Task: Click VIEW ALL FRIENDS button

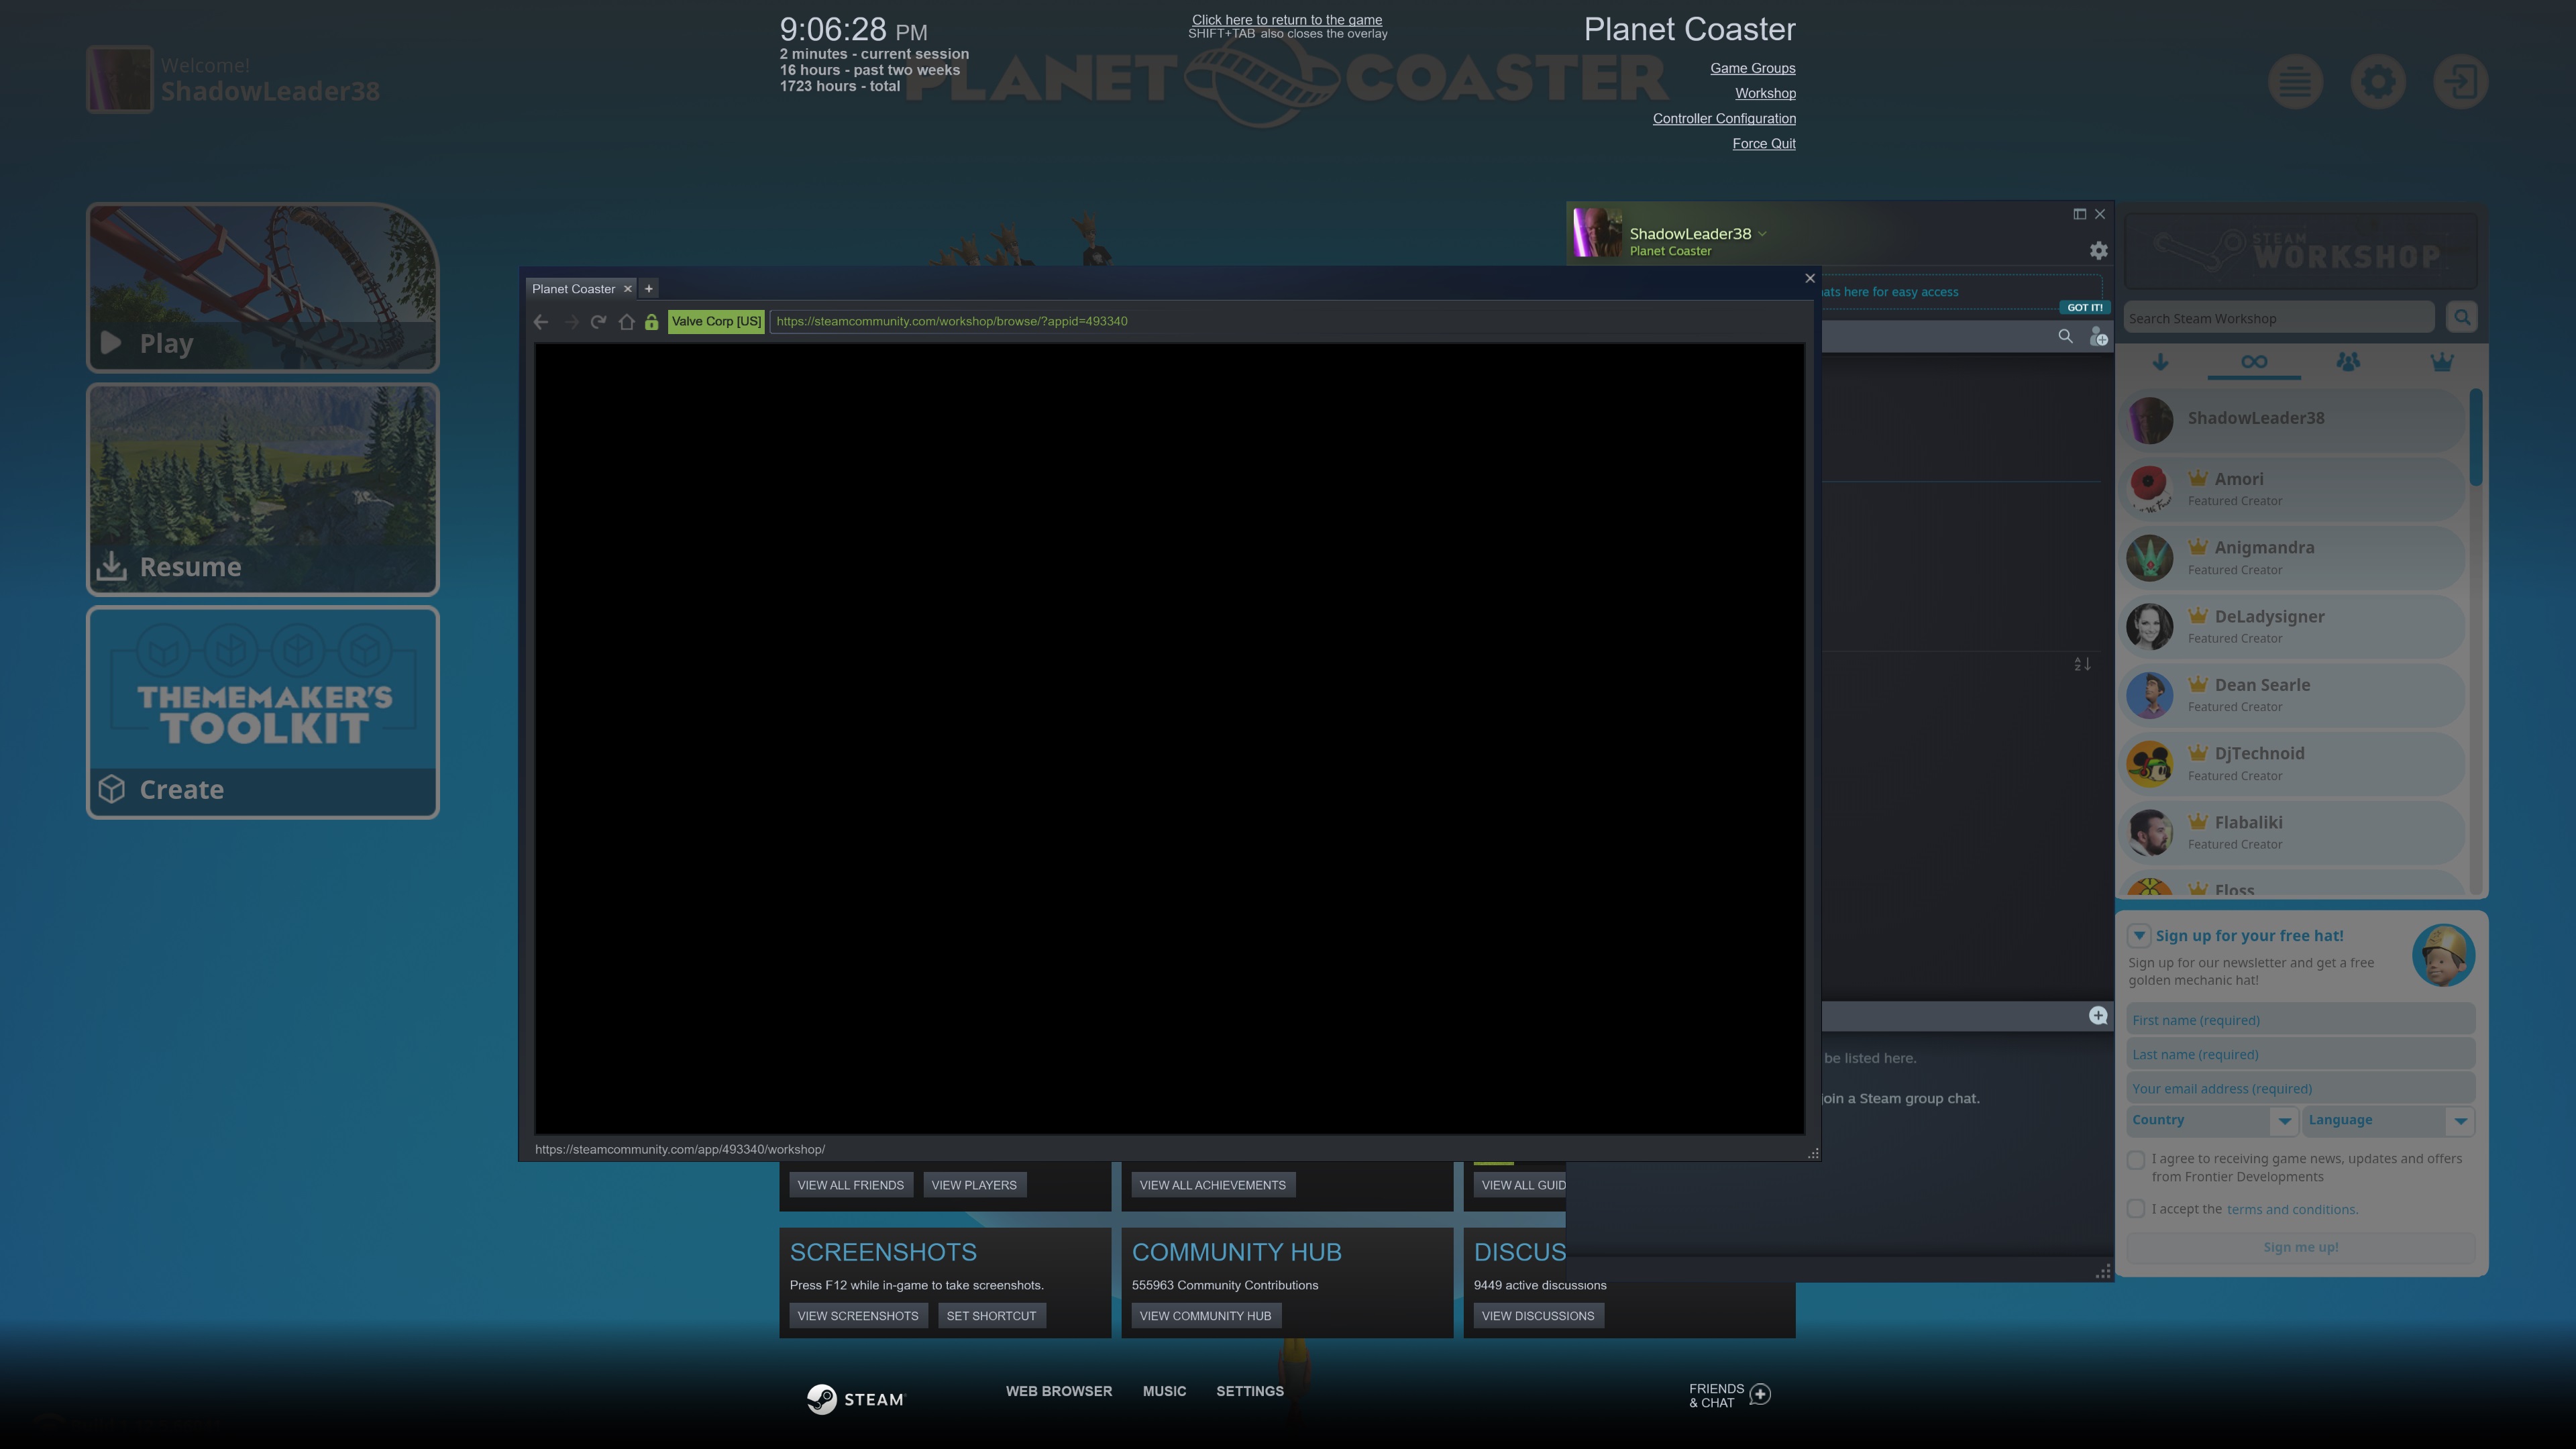Action: point(850,1186)
